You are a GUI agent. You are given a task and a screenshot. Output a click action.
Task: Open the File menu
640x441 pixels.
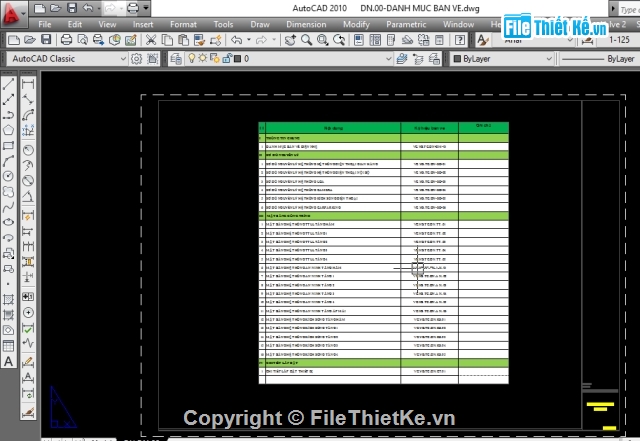[x=44, y=24]
